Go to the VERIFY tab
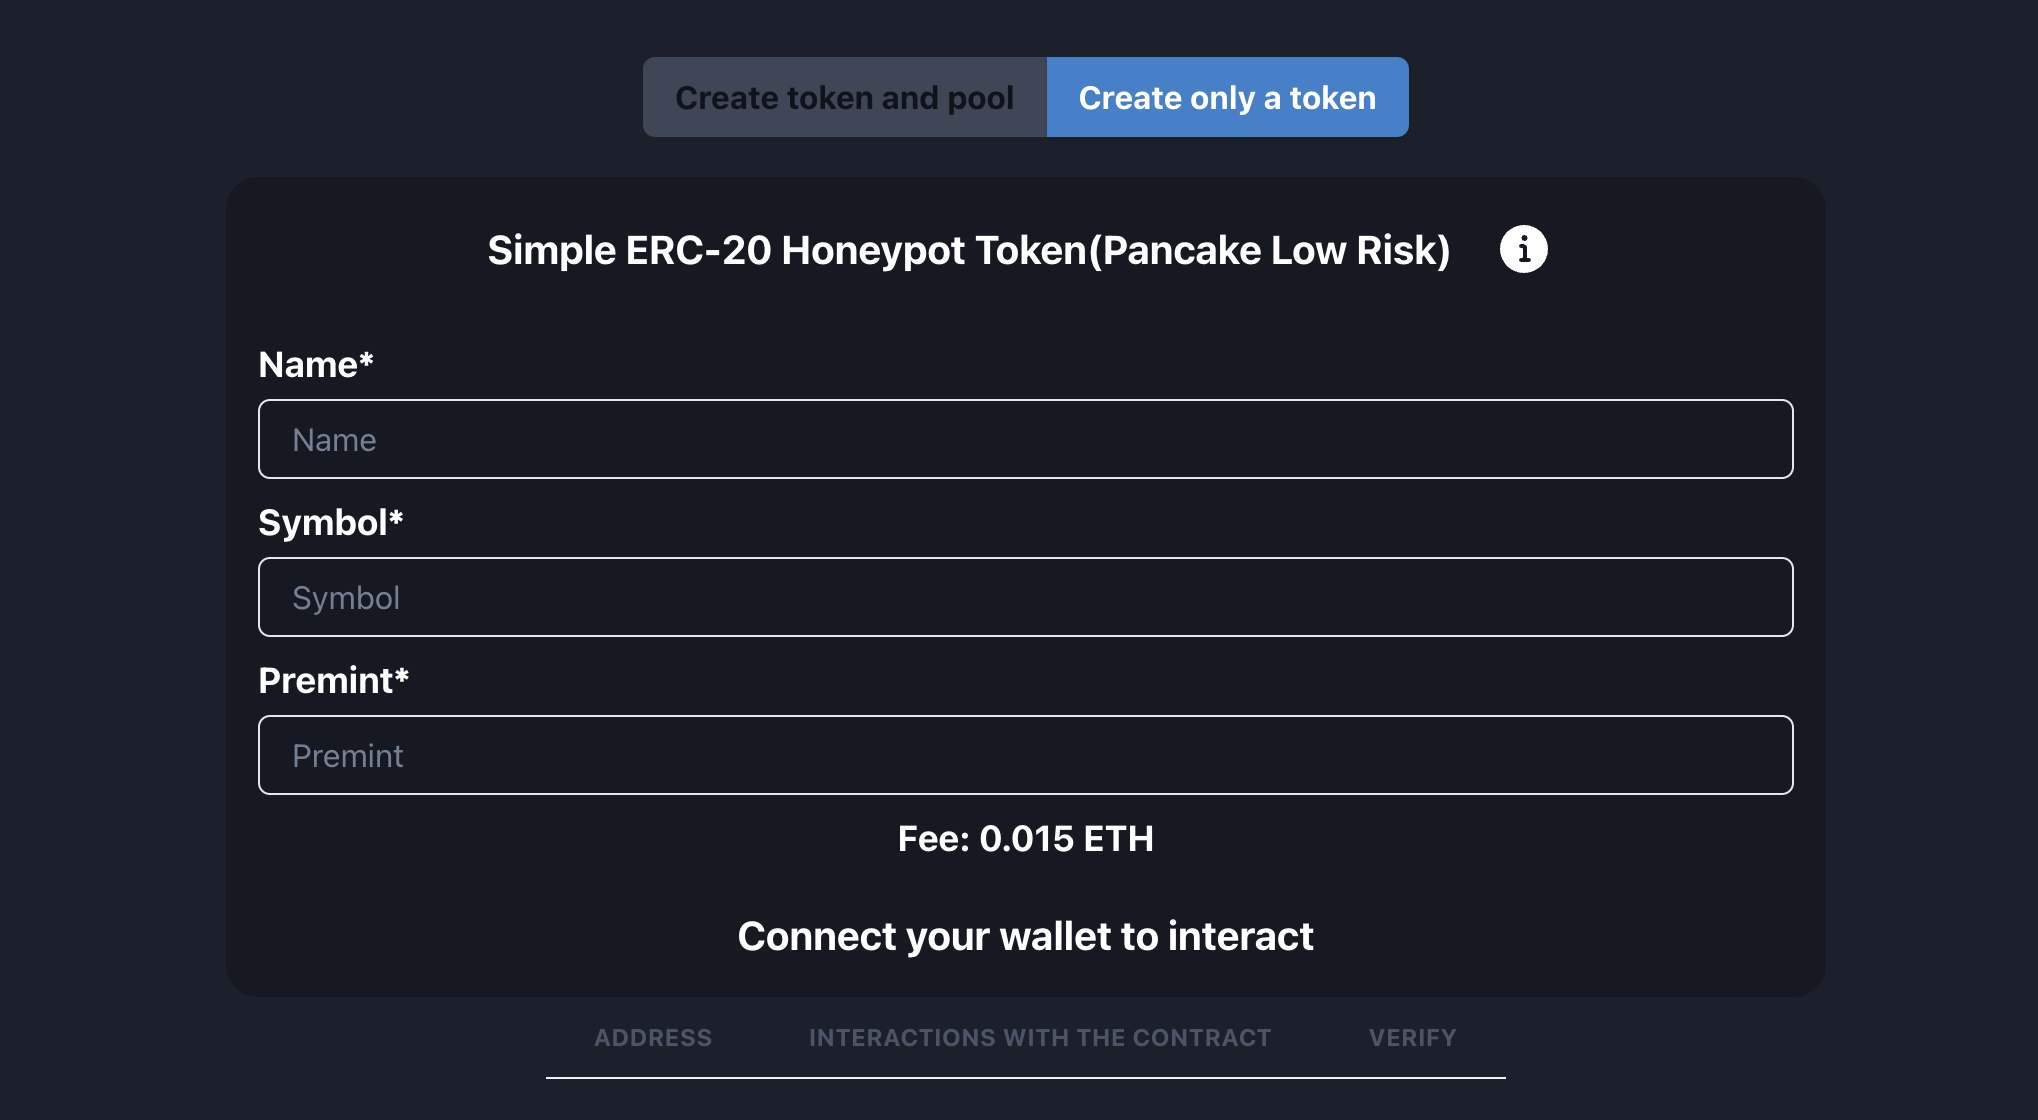 (1412, 1038)
